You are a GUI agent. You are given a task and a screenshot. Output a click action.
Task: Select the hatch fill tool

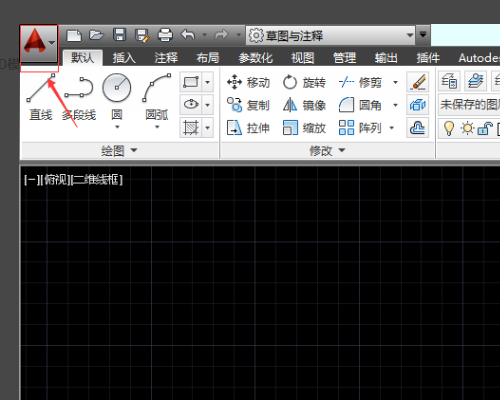click(191, 127)
